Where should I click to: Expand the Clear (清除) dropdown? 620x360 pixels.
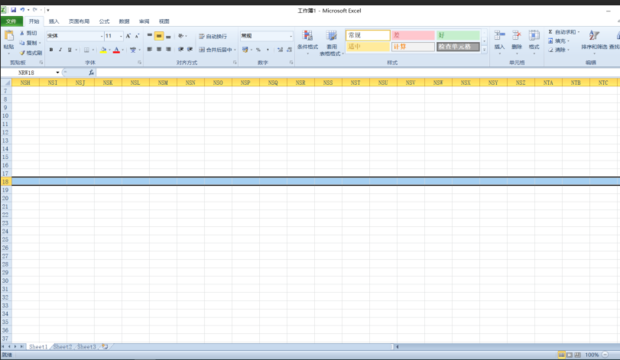tap(569, 50)
